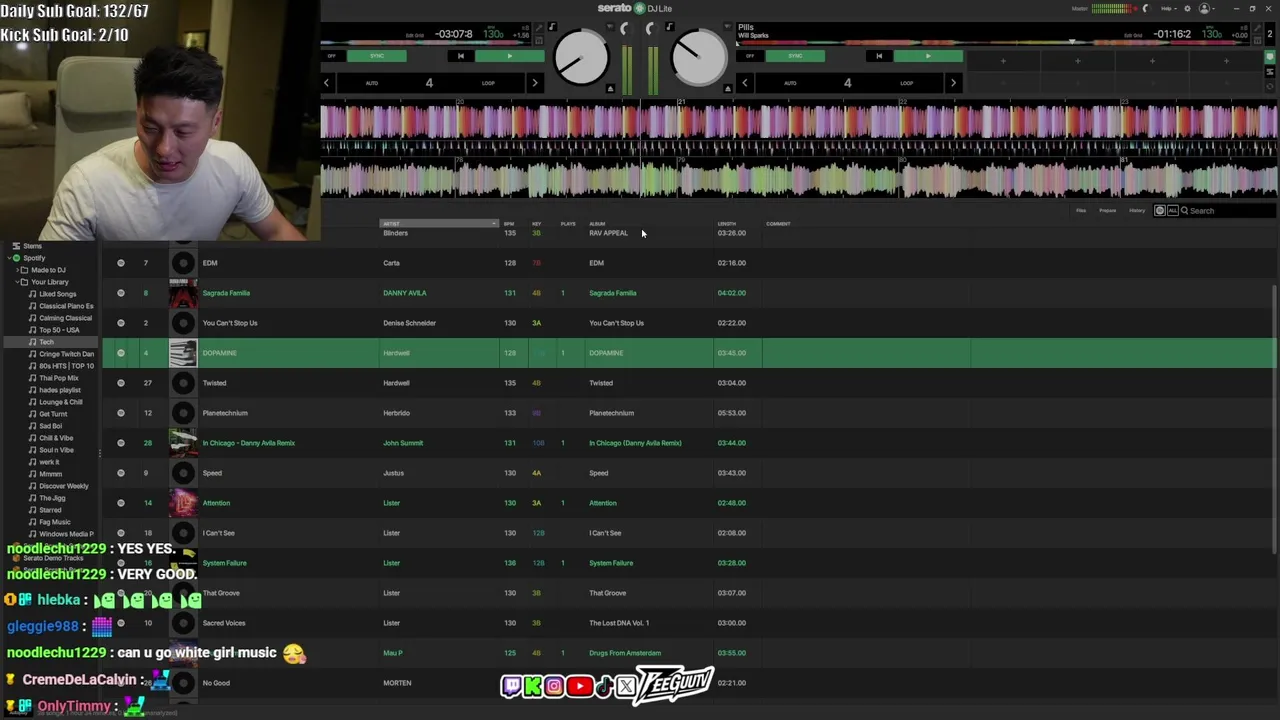The width and height of the screenshot is (1280, 720).
Task: Activate the left deck 4-beat auto loop
Action: point(429,83)
